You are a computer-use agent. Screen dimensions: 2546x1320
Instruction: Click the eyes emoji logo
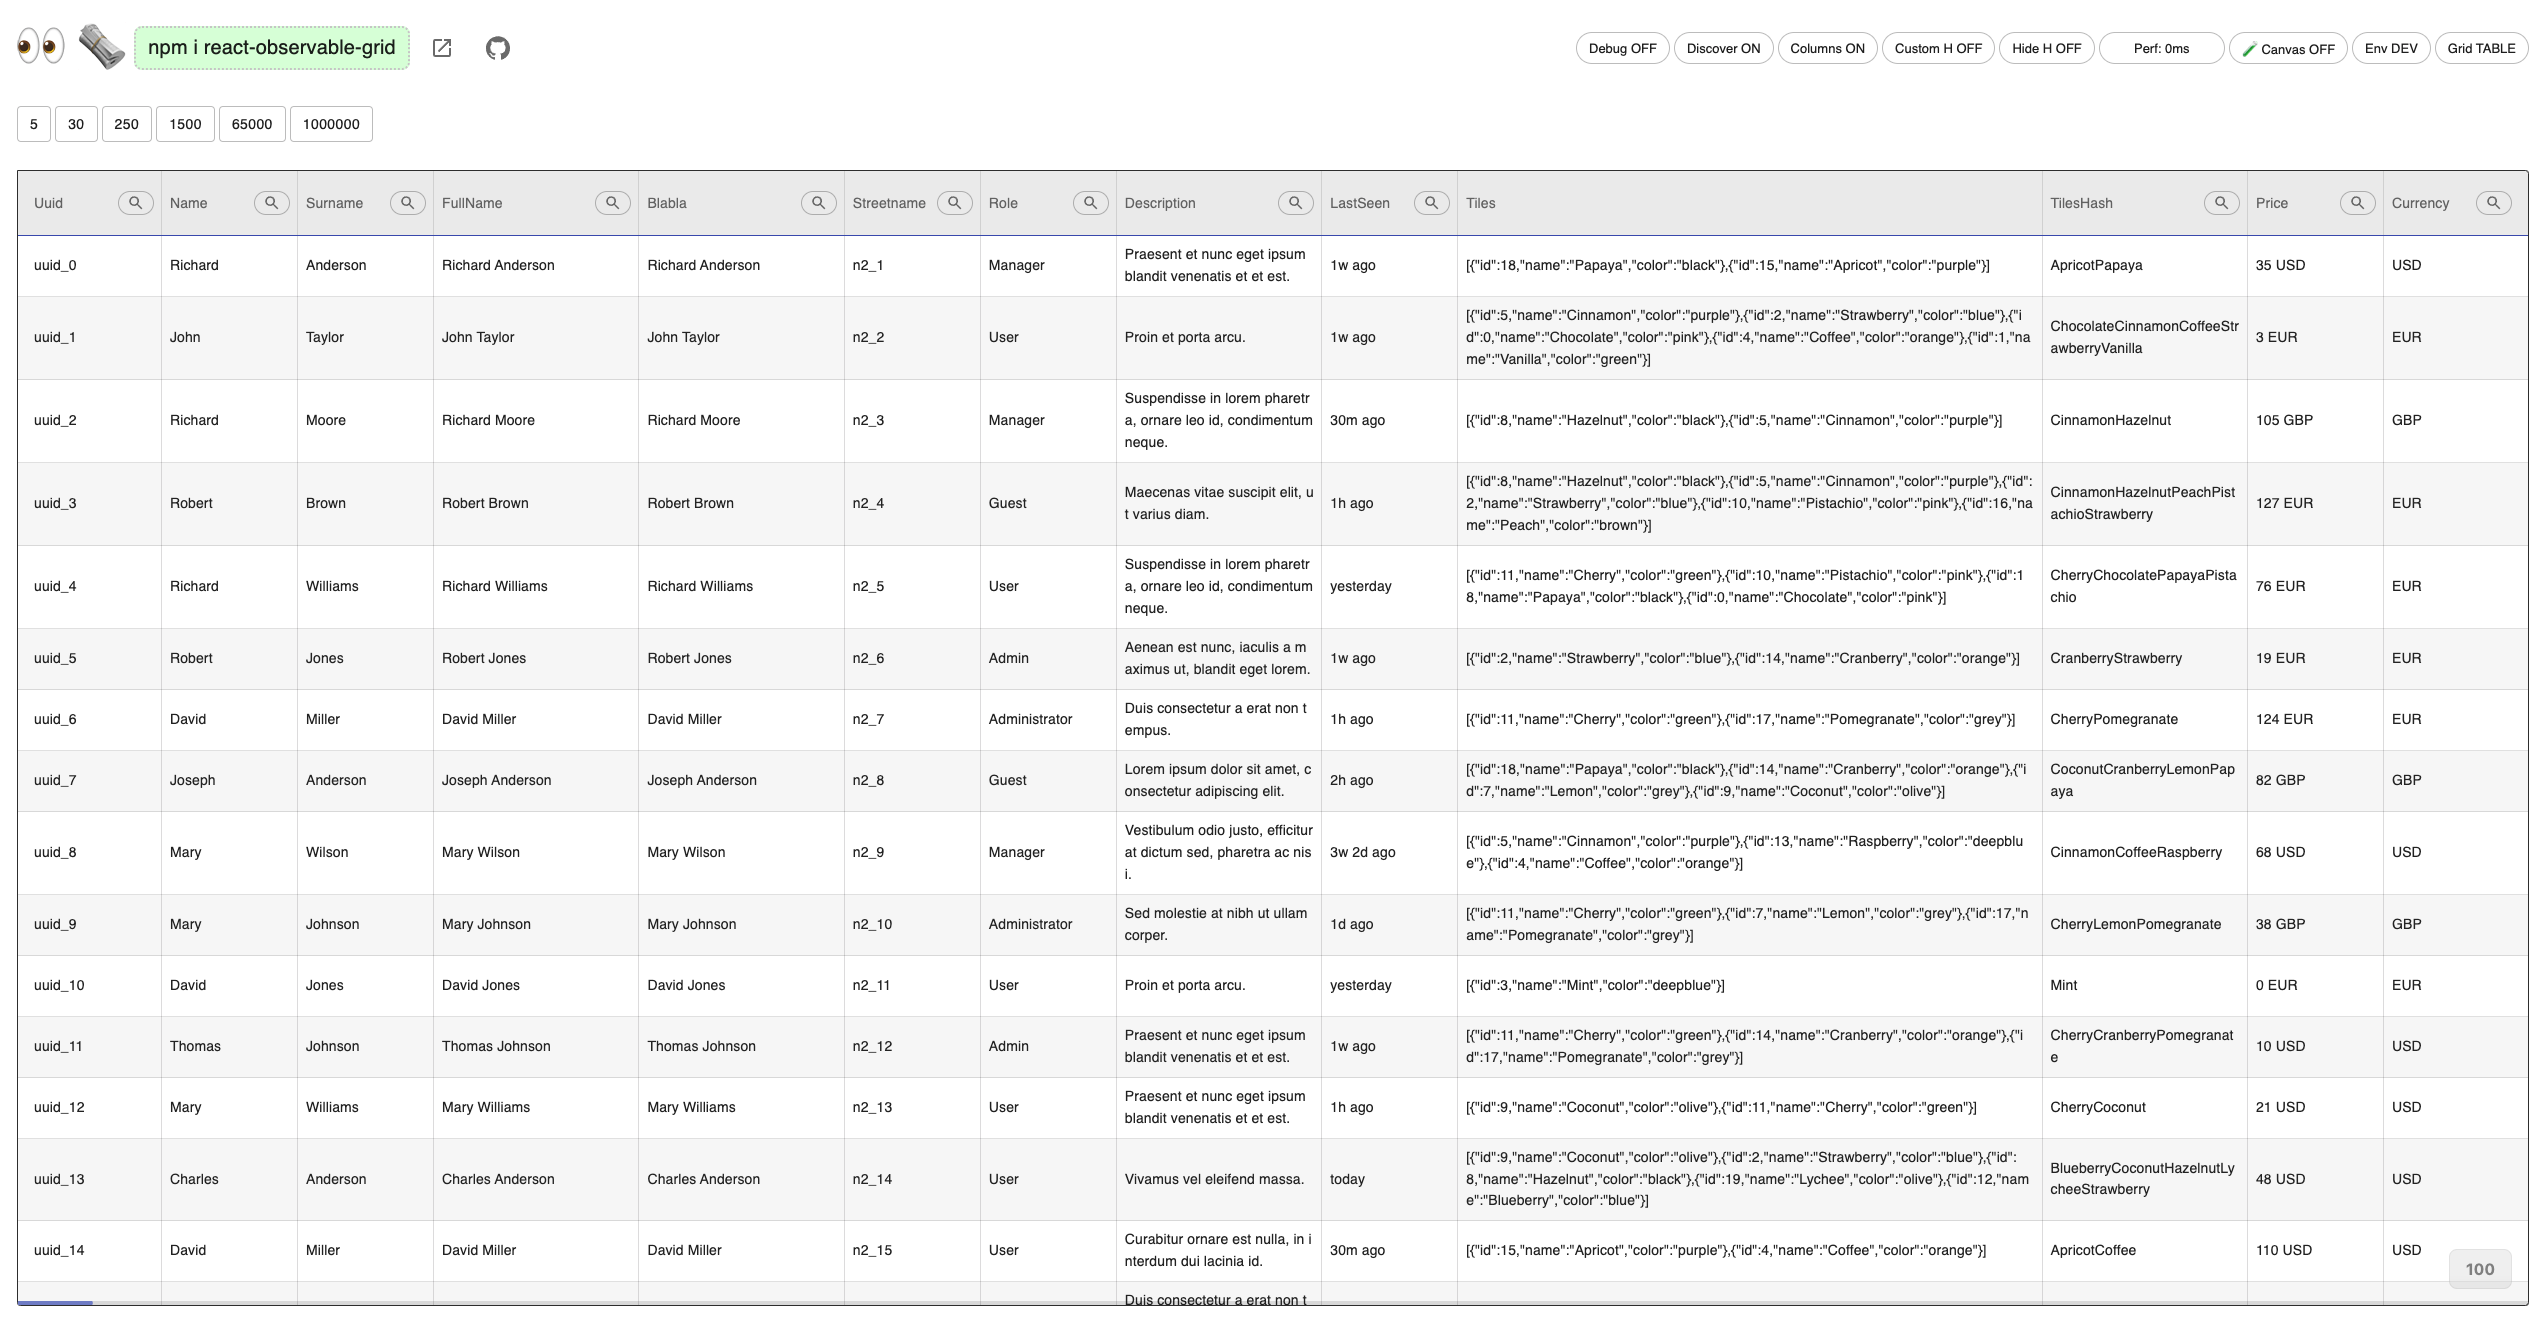pos(41,46)
